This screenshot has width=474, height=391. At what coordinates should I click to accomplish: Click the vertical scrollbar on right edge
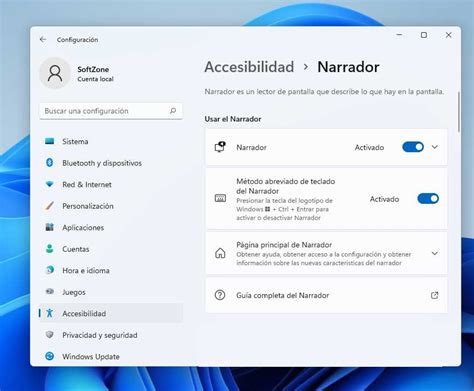pyautogui.click(x=459, y=112)
